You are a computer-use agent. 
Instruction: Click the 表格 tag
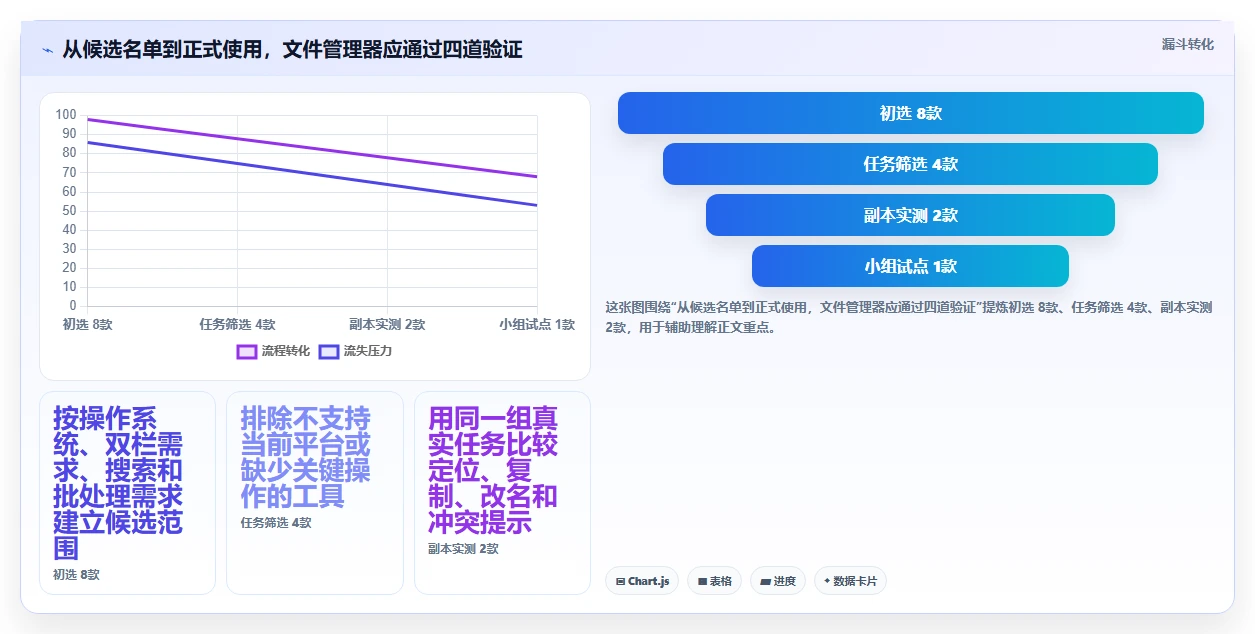pyautogui.click(x=714, y=581)
